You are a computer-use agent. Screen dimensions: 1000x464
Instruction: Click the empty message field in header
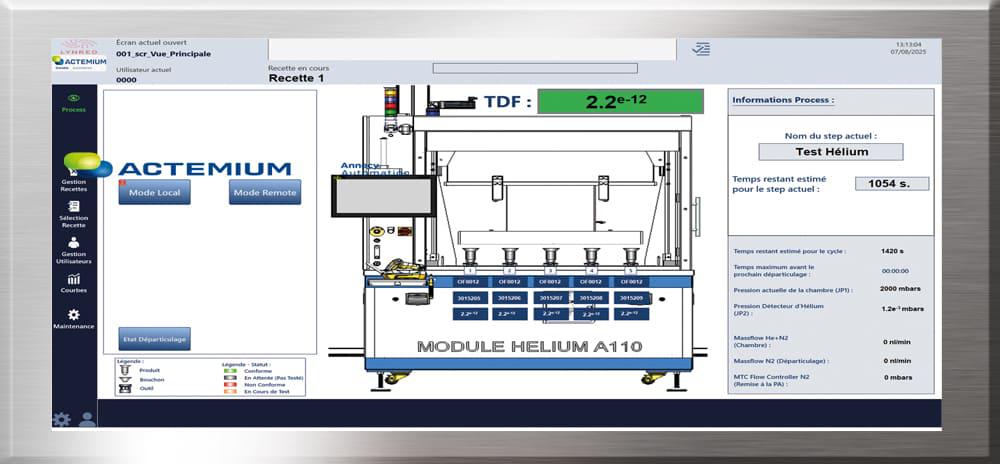[x=468, y=49]
